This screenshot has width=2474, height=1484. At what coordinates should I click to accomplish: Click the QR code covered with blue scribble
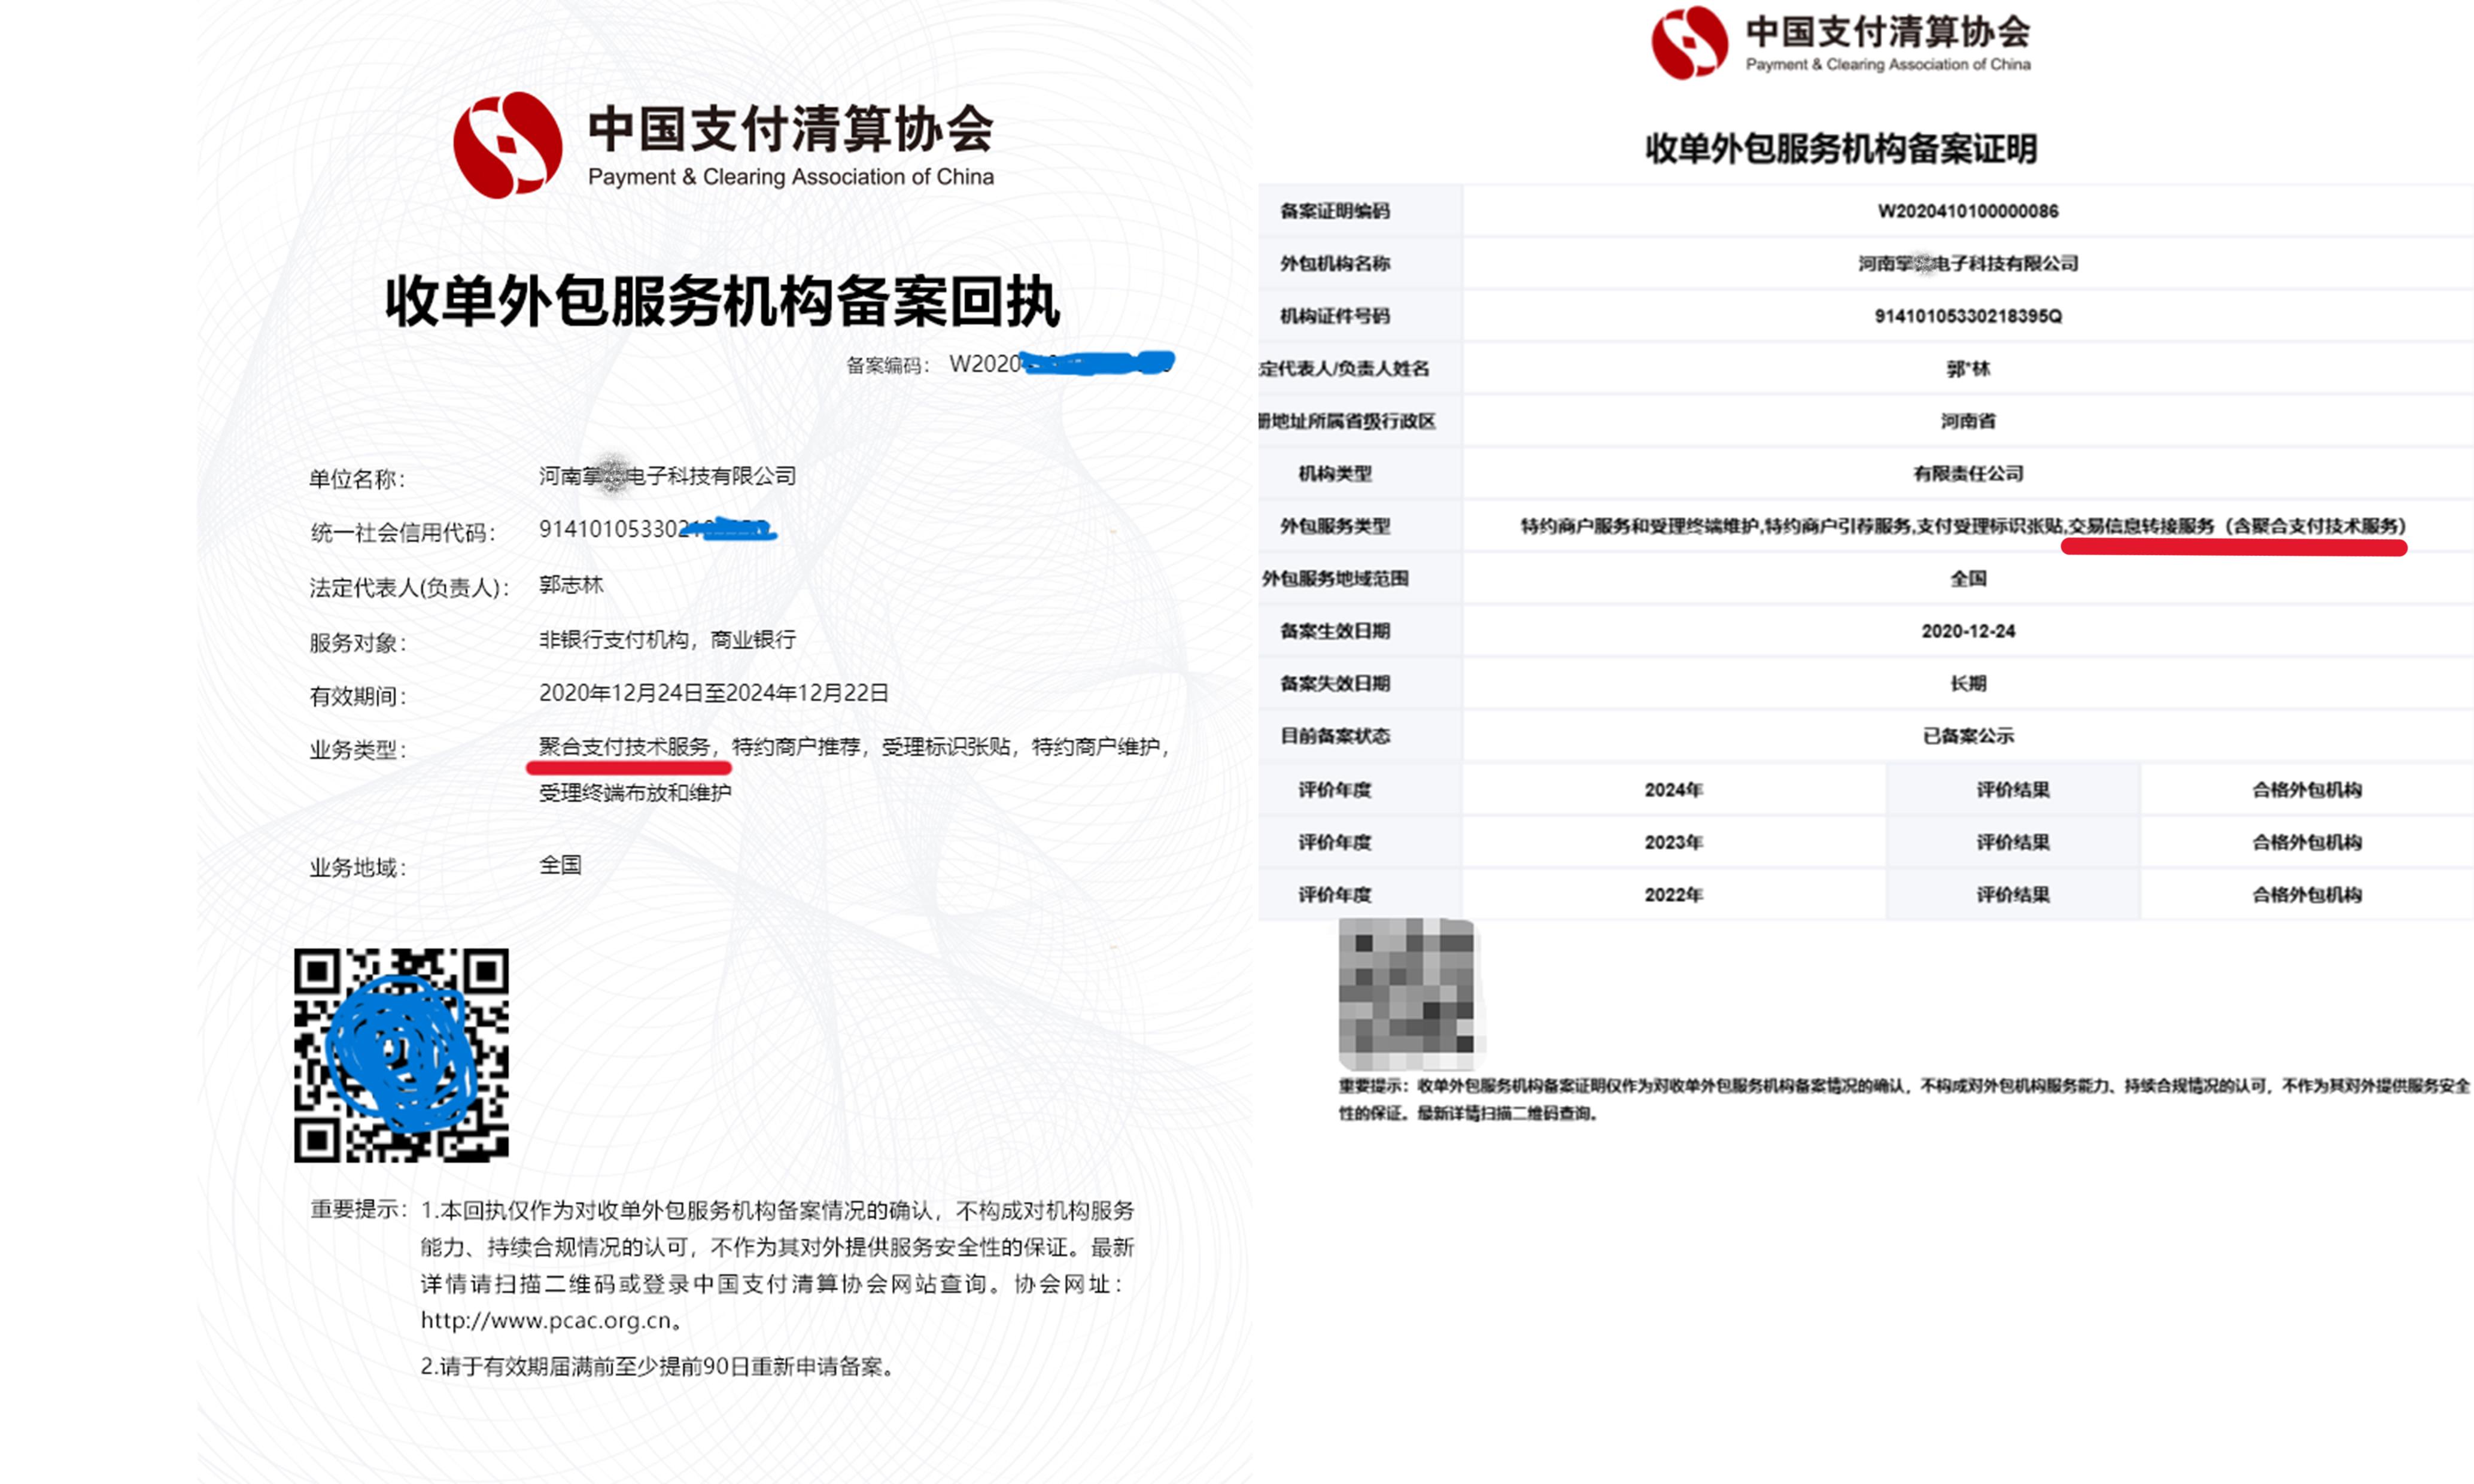(x=401, y=1055)
